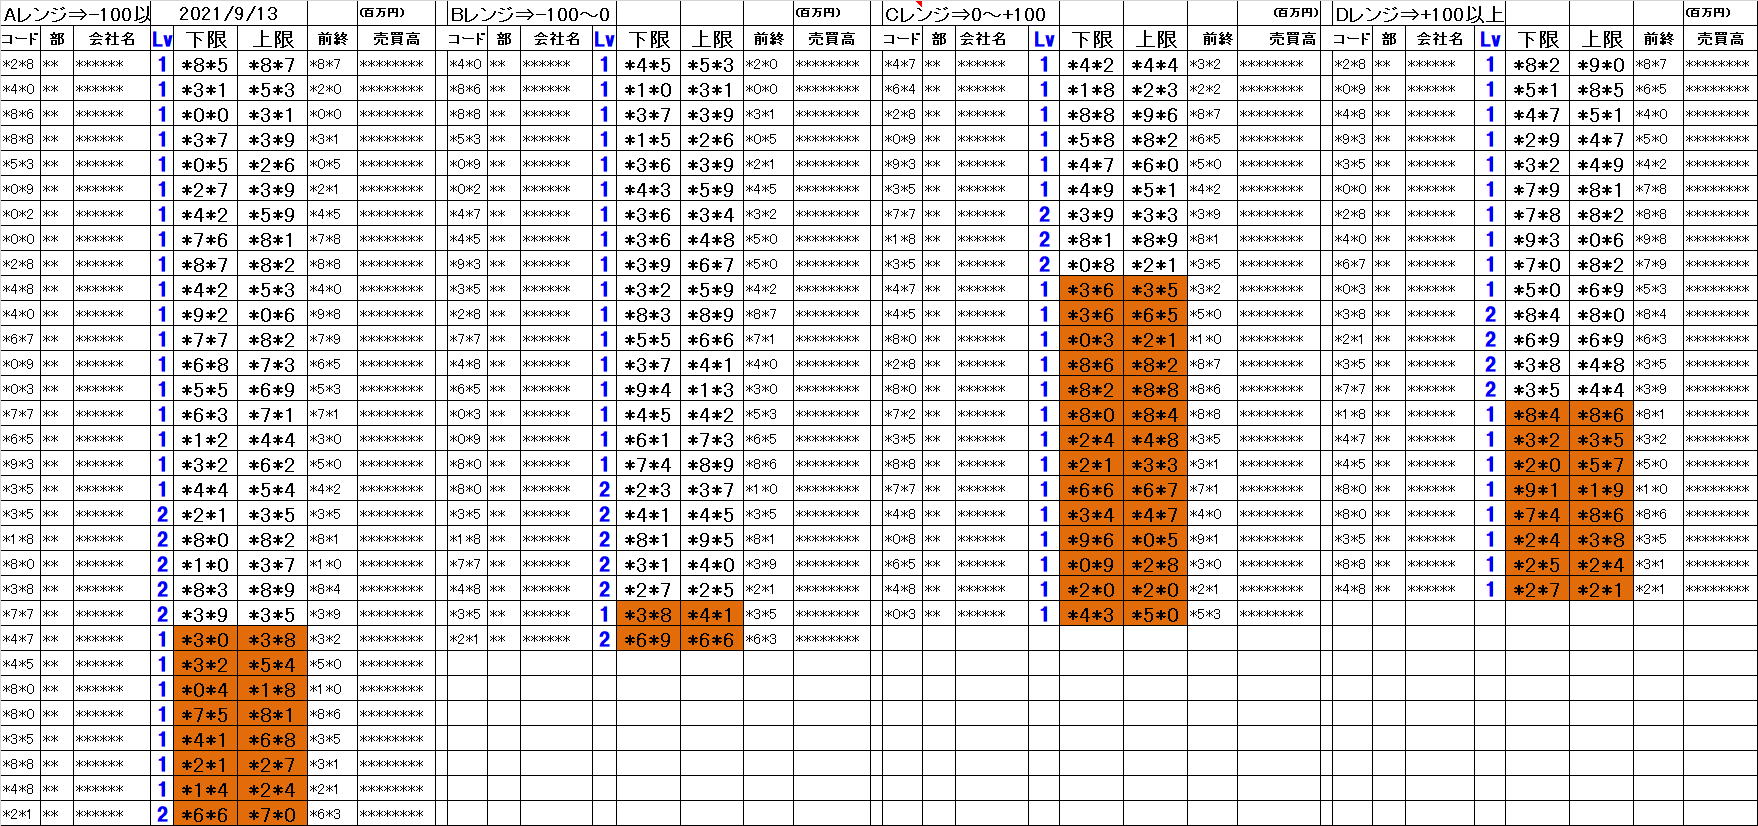The height and width of the screenshot is (826, 1758).
Task: Click orange A range 下限 cell *7*5
Action: tap(206, 714)
